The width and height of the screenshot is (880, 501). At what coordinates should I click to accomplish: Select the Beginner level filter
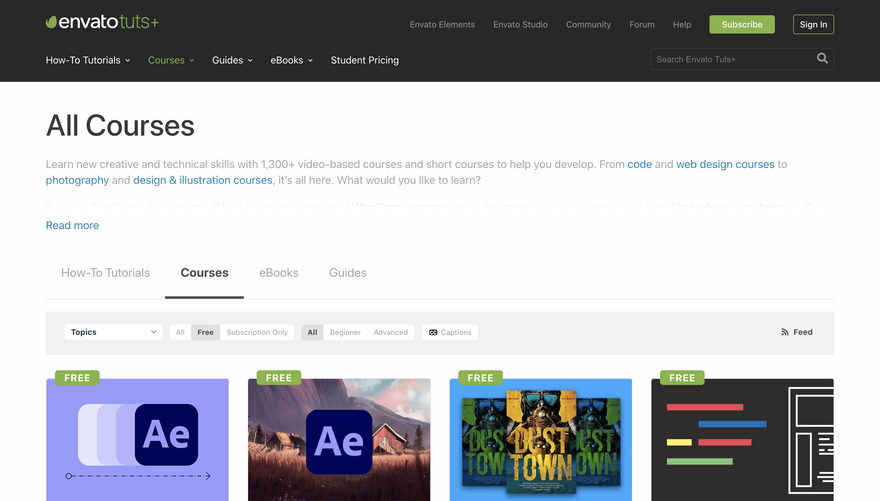pyautogui.click(x=345, y=332)
